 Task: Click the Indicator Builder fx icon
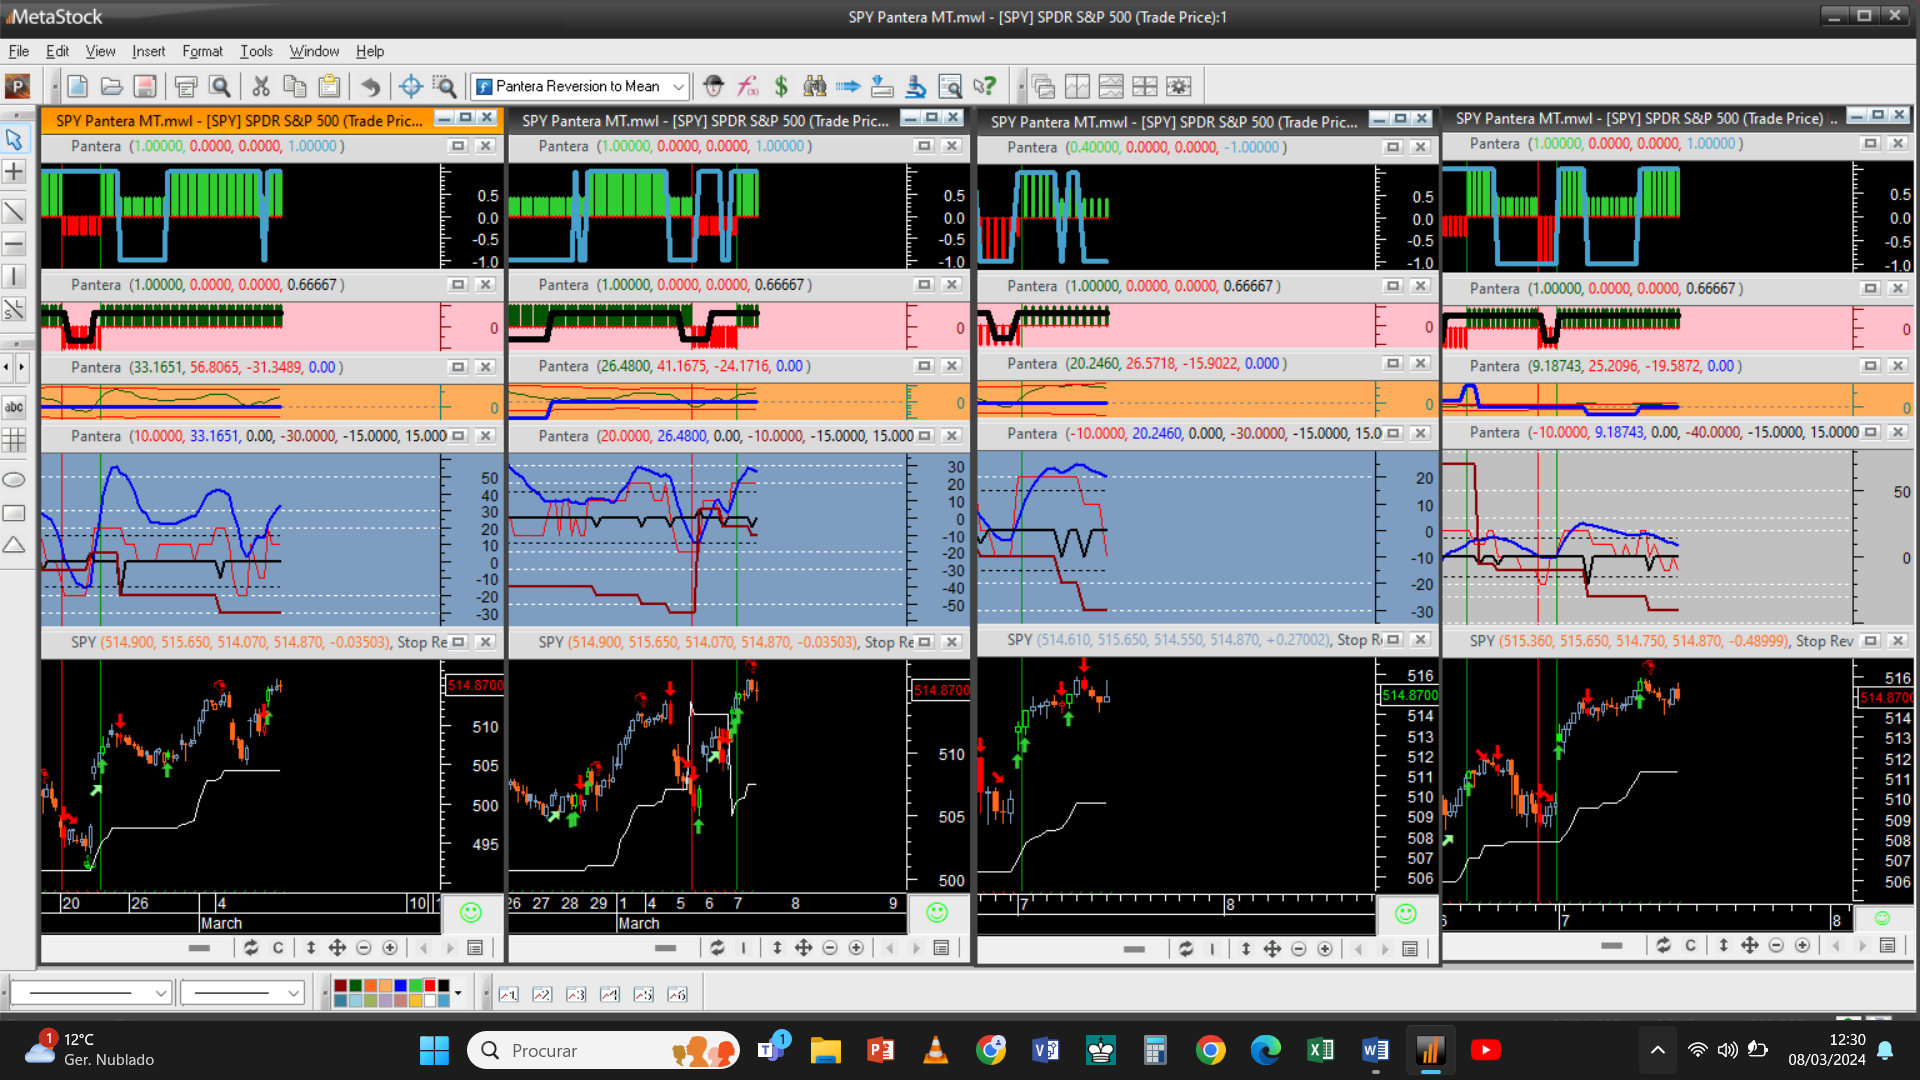click(747, 86)
